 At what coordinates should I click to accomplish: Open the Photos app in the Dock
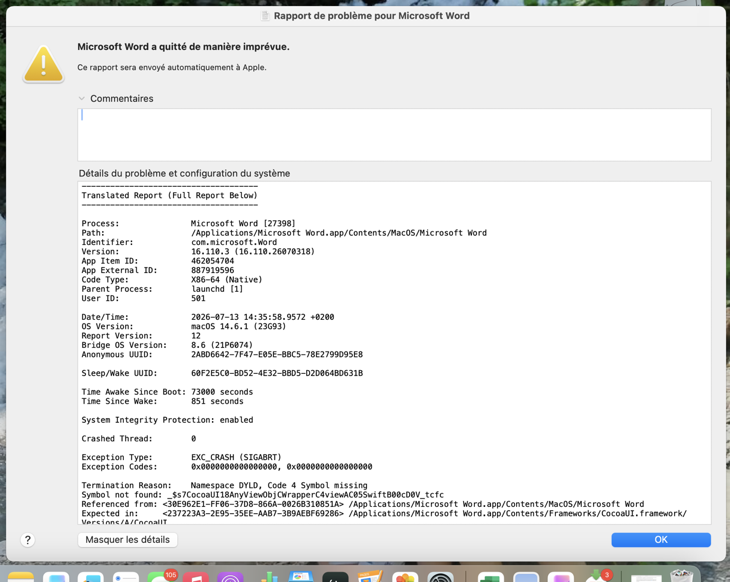pos(405,577)
